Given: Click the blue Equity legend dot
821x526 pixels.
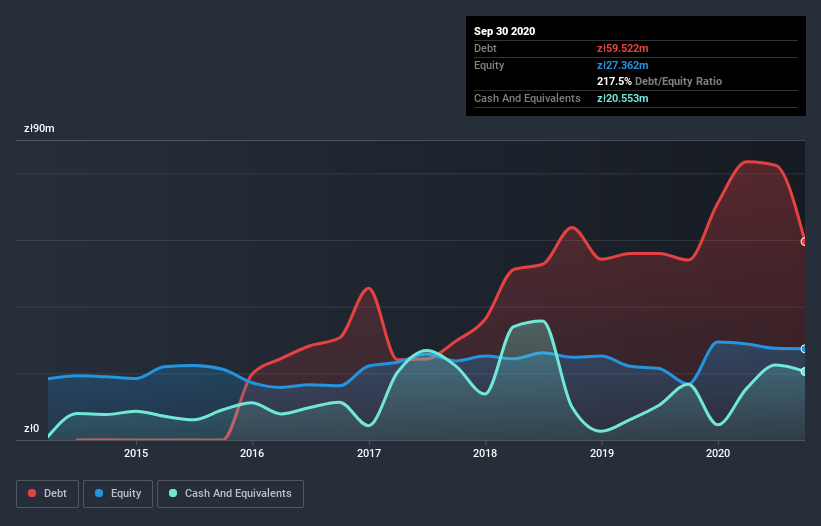Looking at the screenshot, I should point(99,493).
